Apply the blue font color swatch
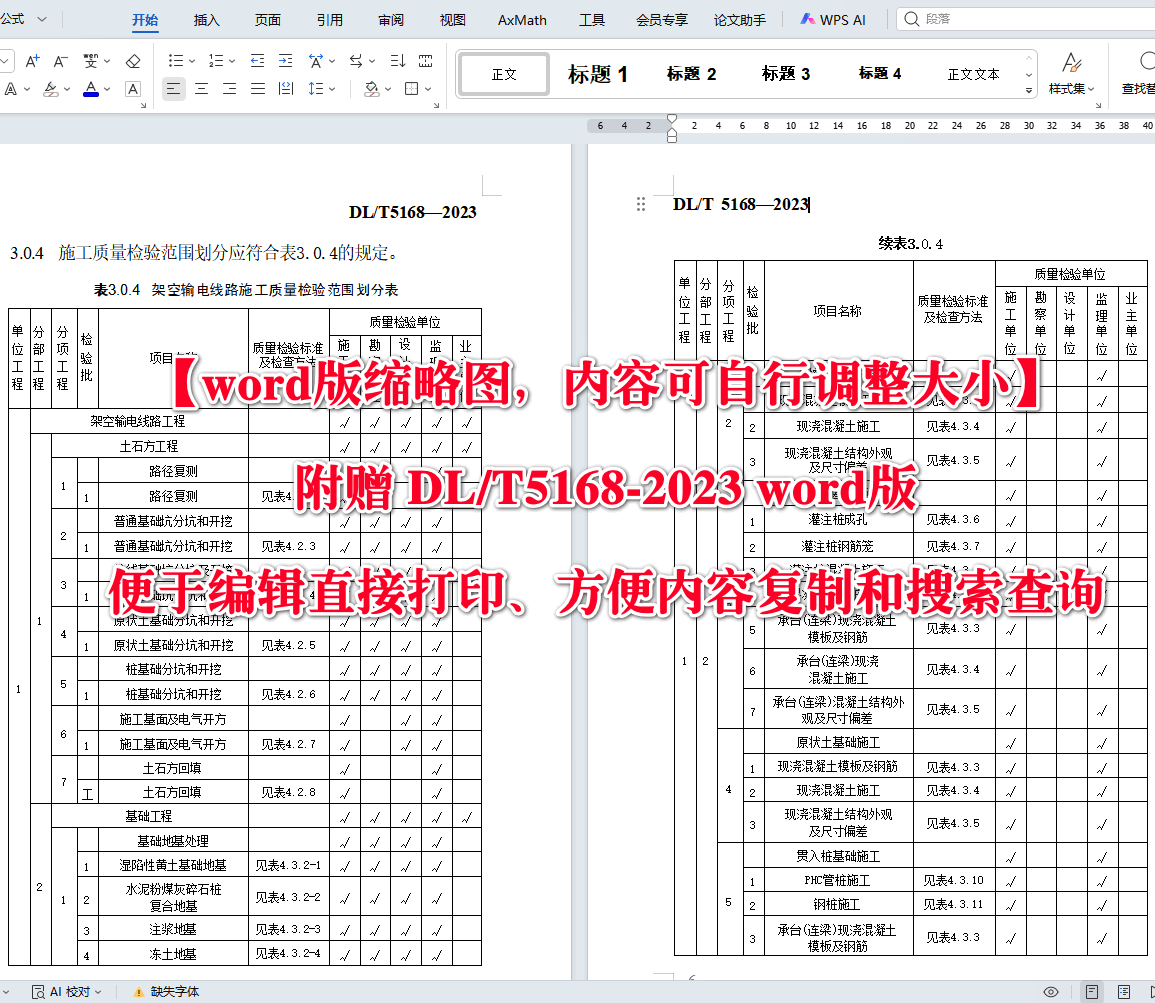The height and width of the screenshot is (1003, 1155). tap(91, 89)
